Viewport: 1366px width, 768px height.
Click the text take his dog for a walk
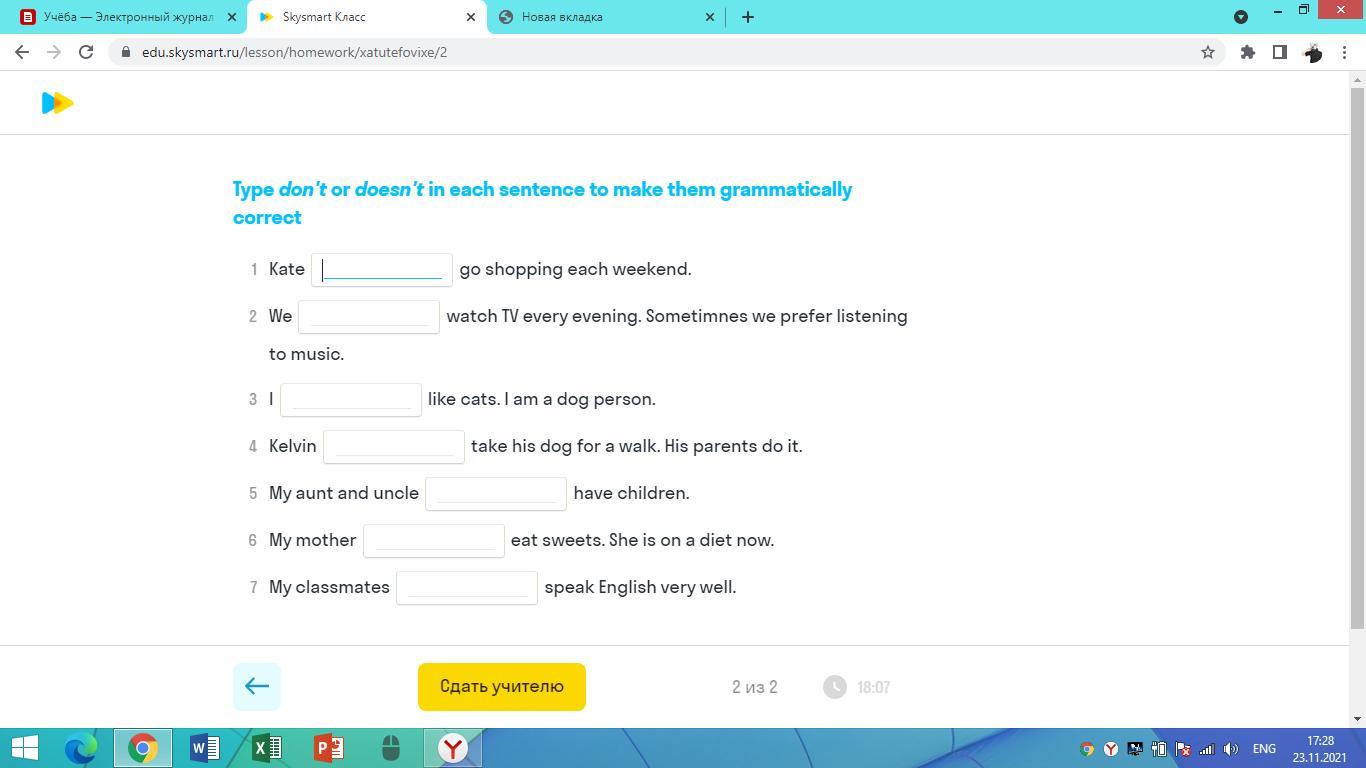click(x=564, y=446)
